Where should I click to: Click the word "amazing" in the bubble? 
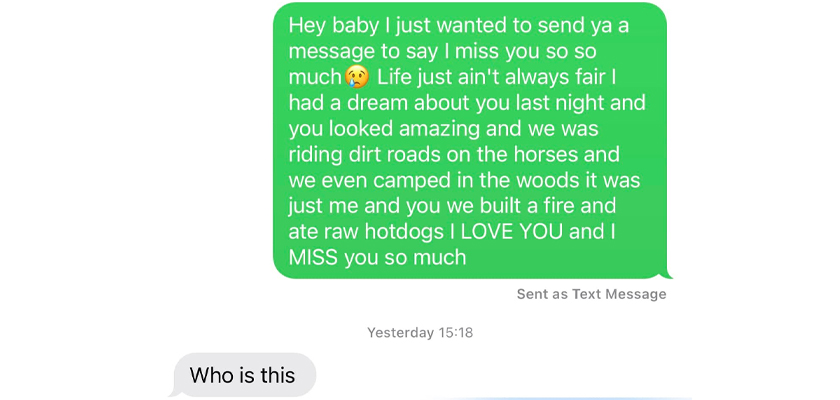pyautogui.click(x=441, y=130)
